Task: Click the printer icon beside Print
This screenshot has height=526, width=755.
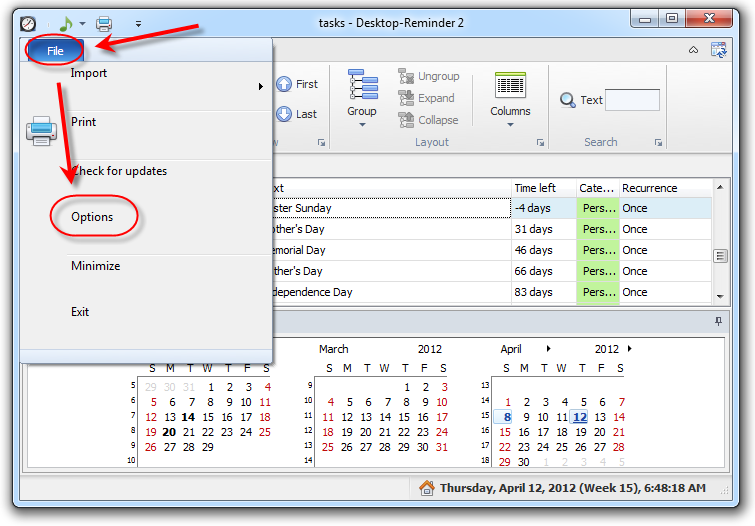Action: point(41,131)
